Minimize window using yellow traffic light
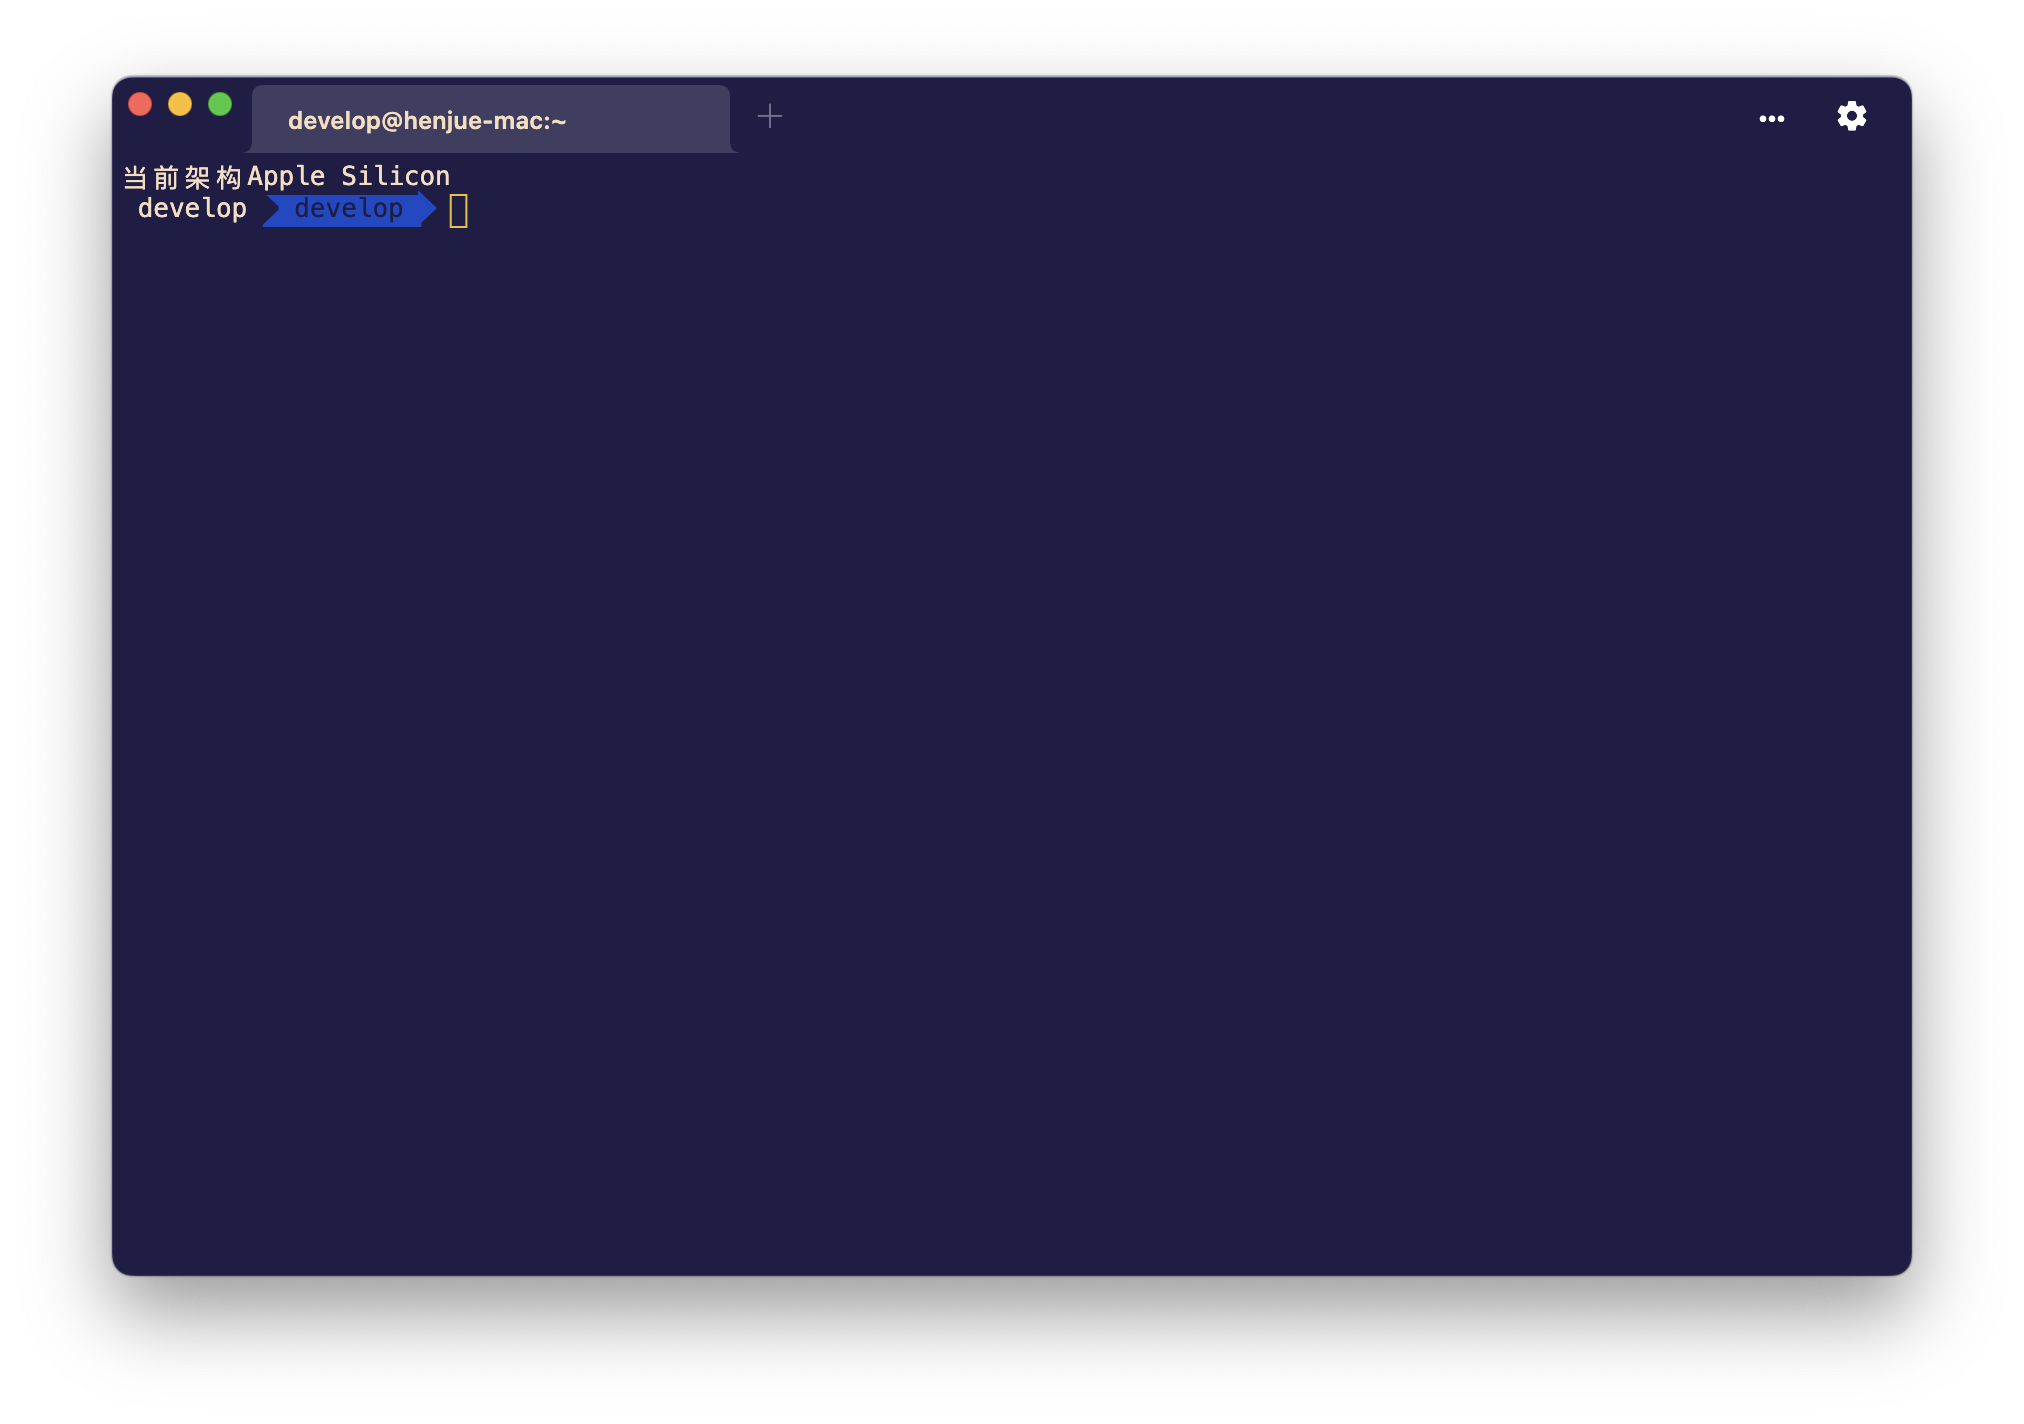Image resolution: width=2024 pixels, height=1424 pixels. (180, 104)
